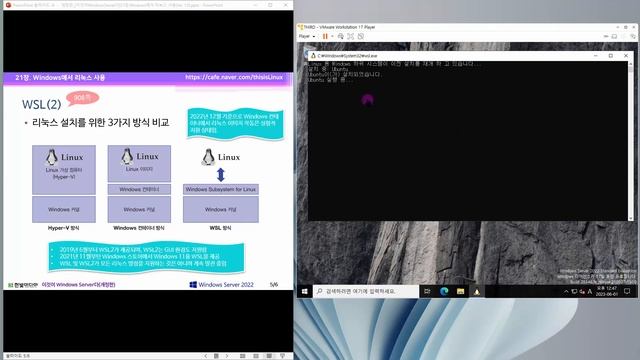Toggle Unity mode in VMware toolbar

pos(360,36)
